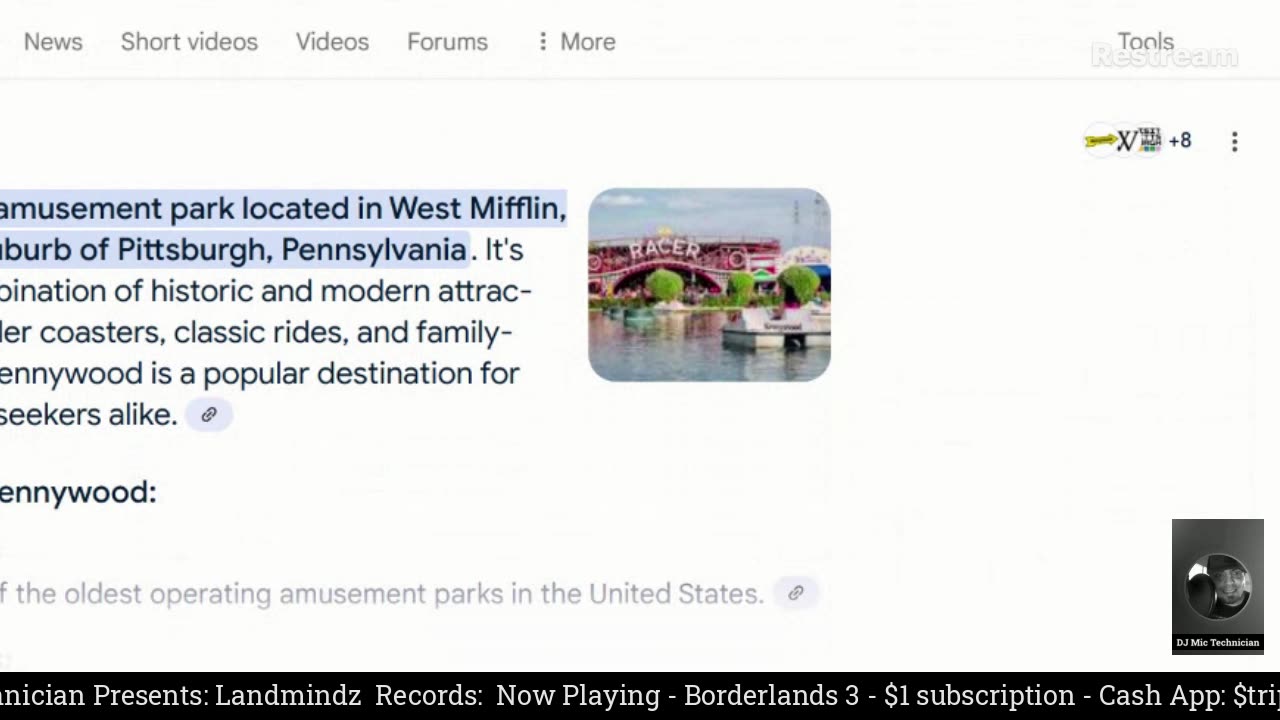Screen dimensions: 1280x720
Task: Open the Kennywood Racer park photo
Action: click(x=709, y=285)
